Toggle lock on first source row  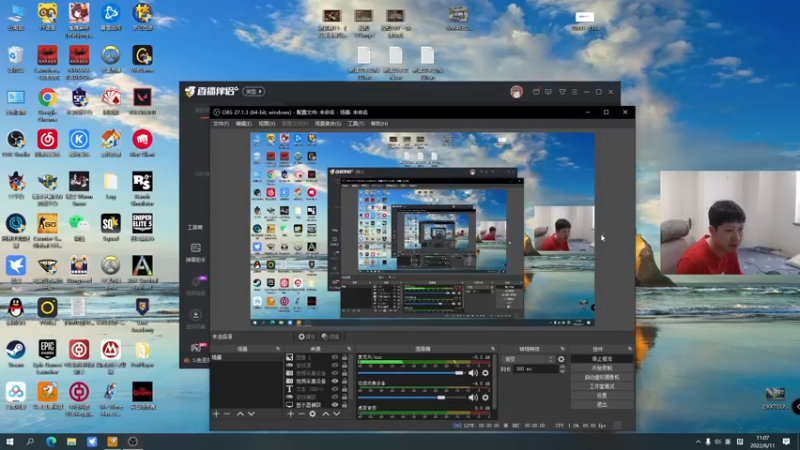(344, 358)
